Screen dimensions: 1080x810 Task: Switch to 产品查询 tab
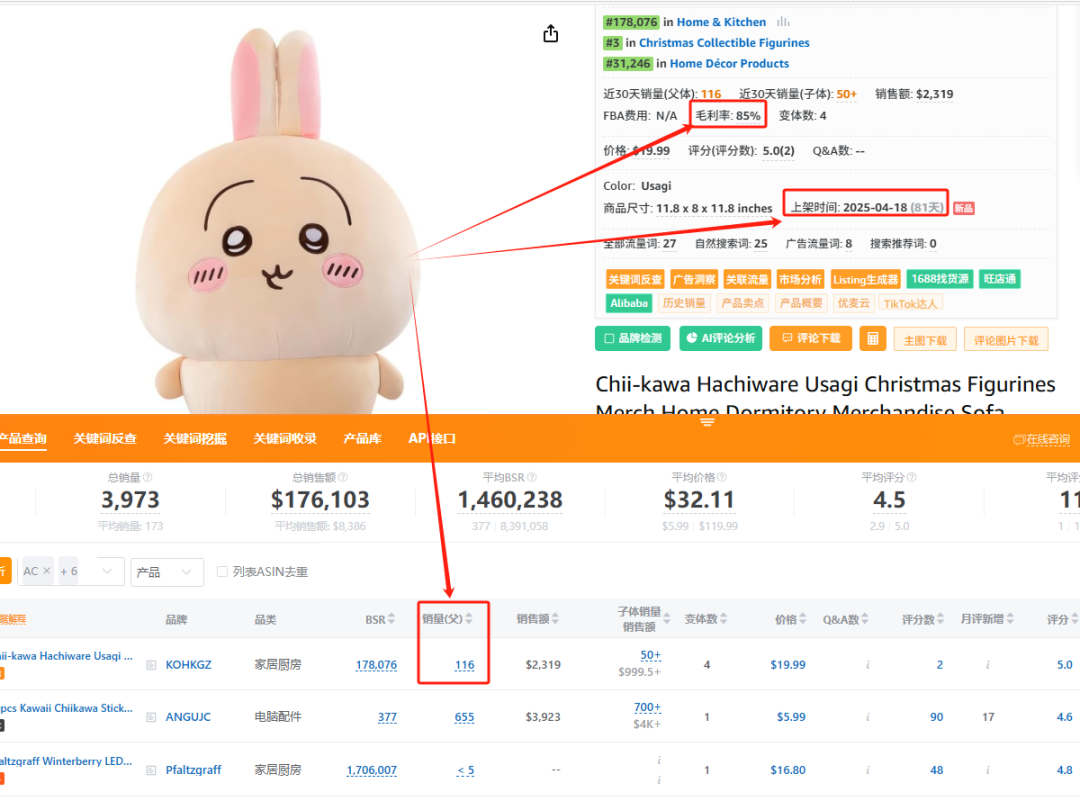pos(23,439)
